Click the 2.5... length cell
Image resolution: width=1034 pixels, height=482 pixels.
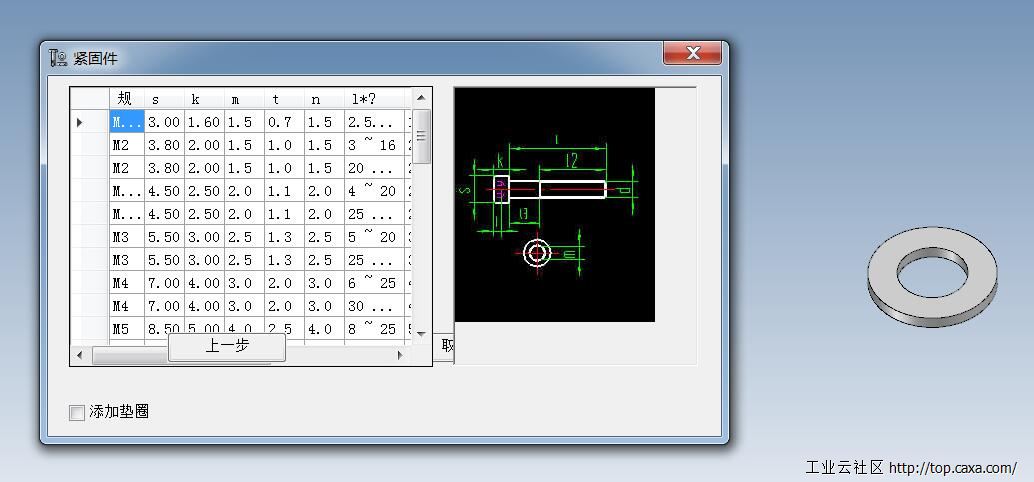tap(374, 122)
